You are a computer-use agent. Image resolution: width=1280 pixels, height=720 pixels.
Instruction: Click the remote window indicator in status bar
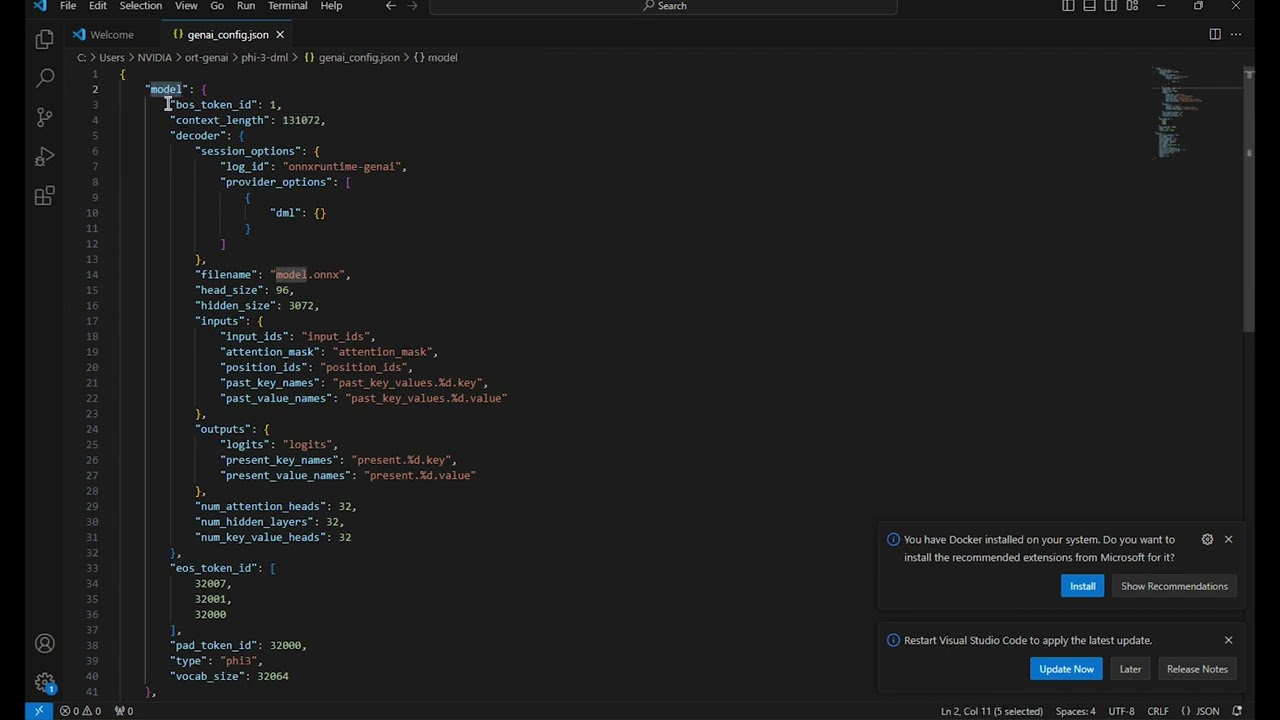pyautogui.click(x=38, y=711)
